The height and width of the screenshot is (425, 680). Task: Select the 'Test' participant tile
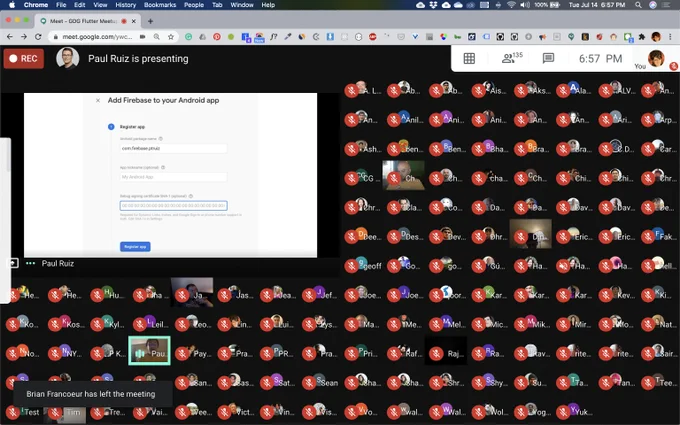(23, 410)
